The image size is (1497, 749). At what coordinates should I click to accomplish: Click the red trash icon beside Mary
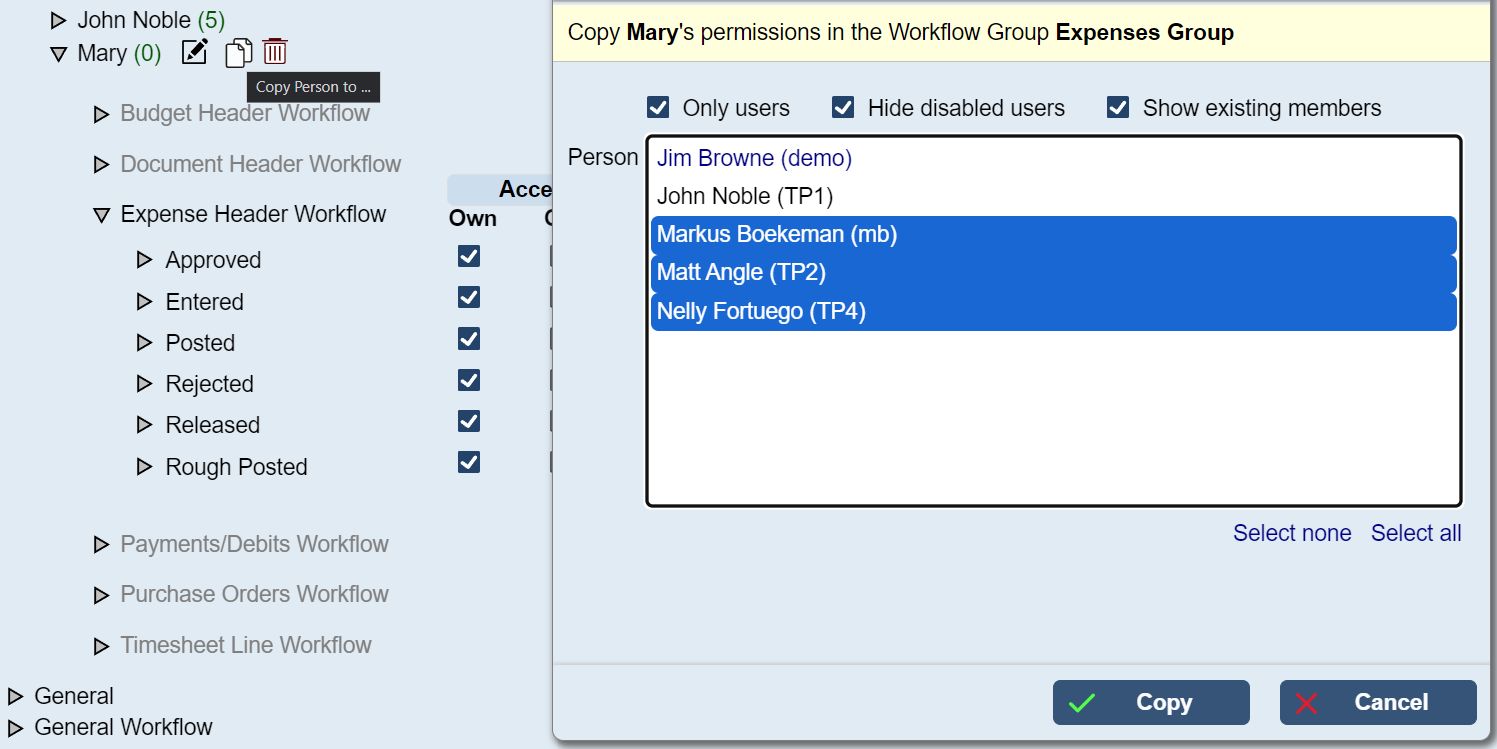coord(275,51)
